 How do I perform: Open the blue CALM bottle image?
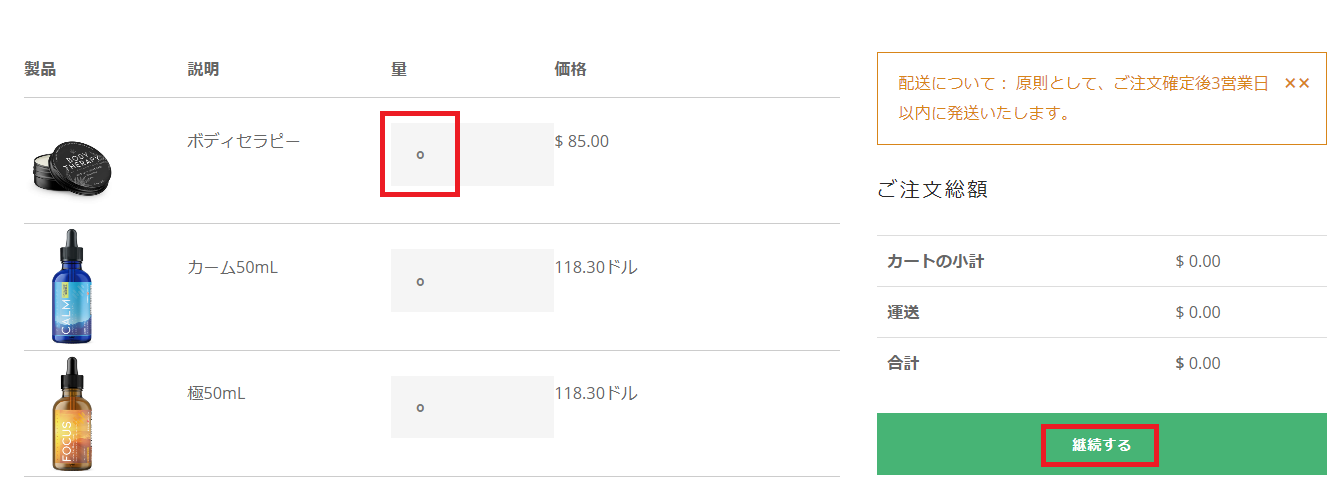click(71, 286)
